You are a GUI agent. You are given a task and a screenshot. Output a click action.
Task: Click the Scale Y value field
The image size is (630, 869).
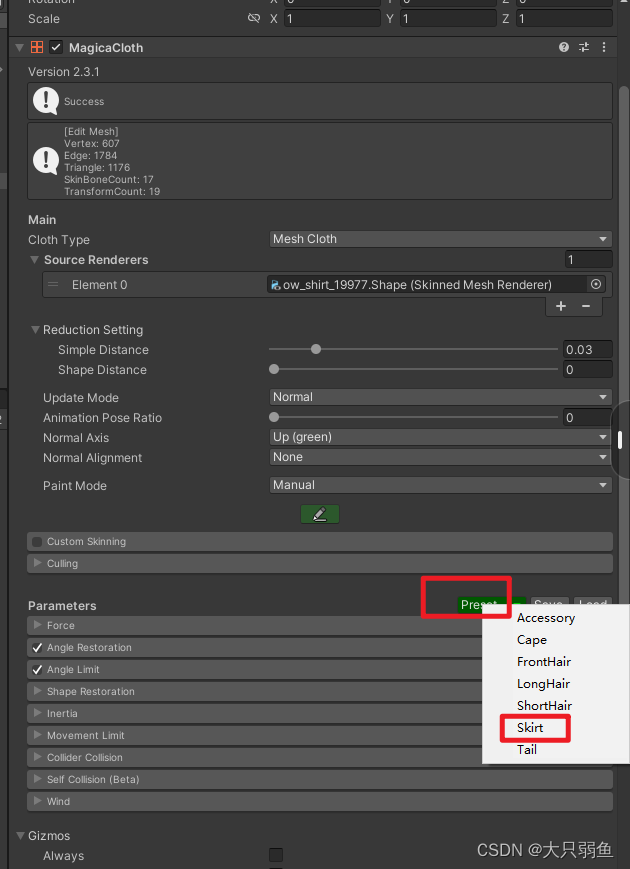point(448,18)
